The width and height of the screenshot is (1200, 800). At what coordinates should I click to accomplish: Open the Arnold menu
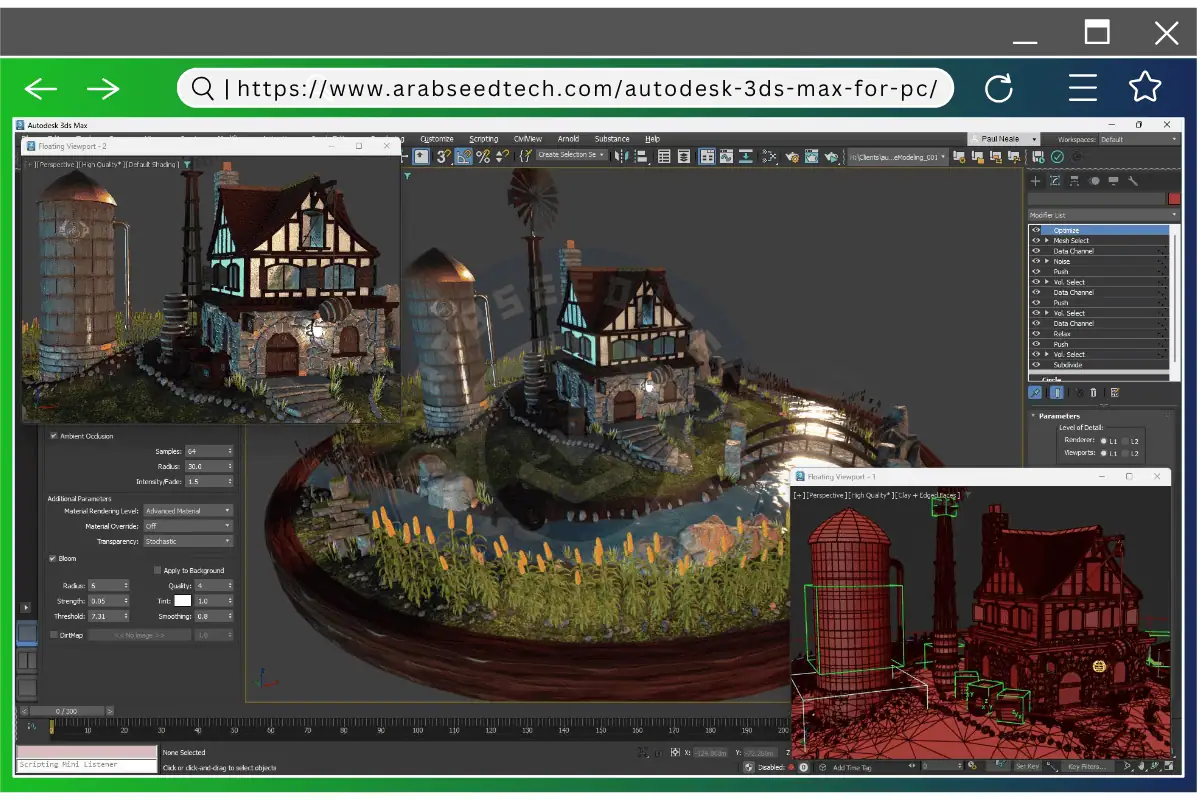click(568, 139)
